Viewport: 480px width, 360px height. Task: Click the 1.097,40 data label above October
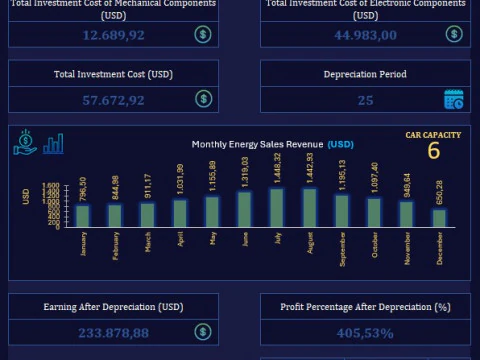tap(374, 178)
